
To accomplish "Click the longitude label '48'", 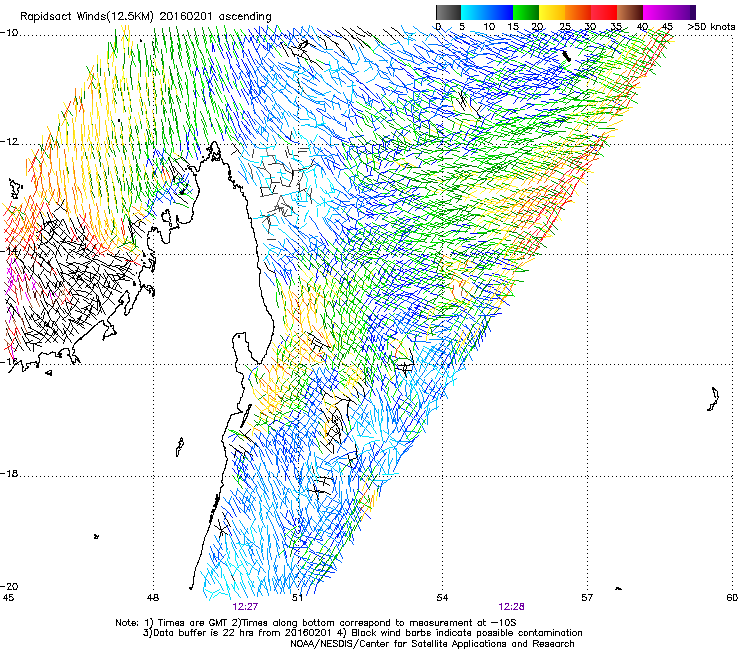I will (153, 598).
